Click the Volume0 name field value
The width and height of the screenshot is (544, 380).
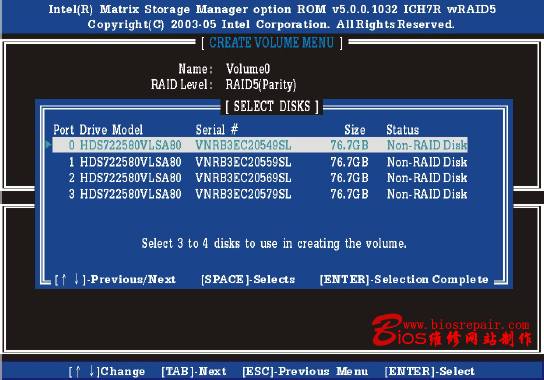248,69
